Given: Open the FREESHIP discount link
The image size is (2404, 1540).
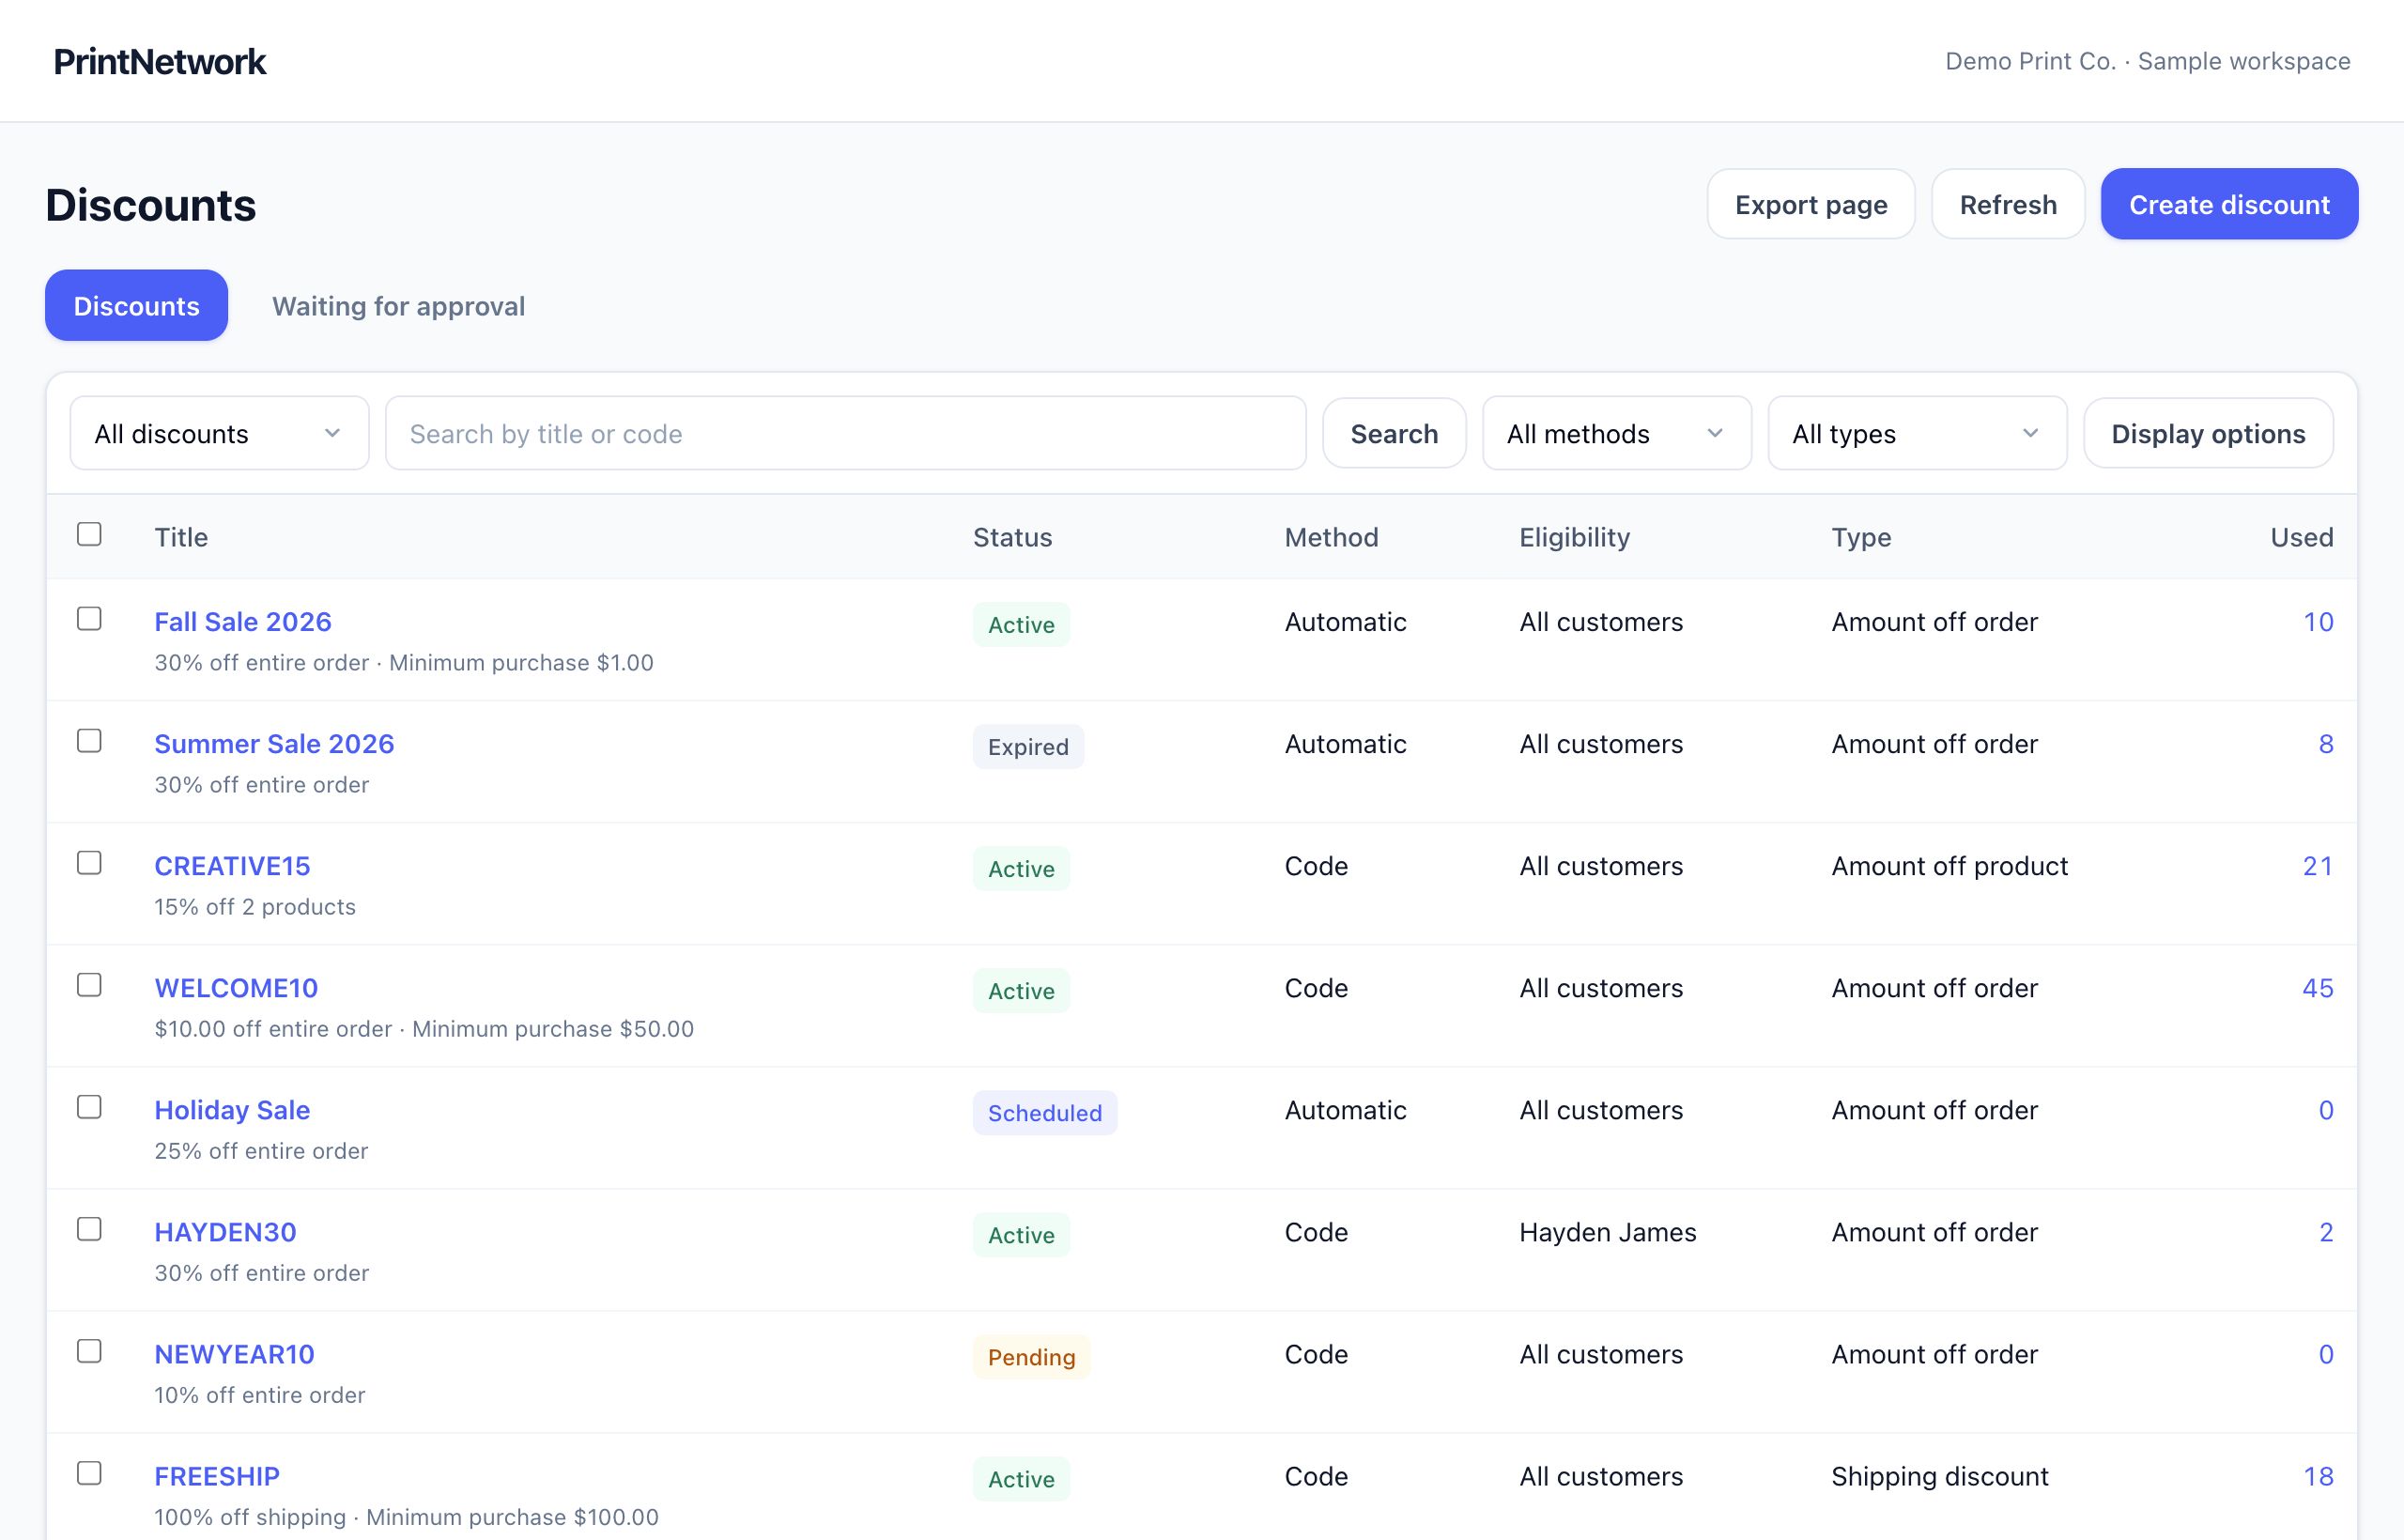Looking at the screenshot, I should pos(217,1476).
